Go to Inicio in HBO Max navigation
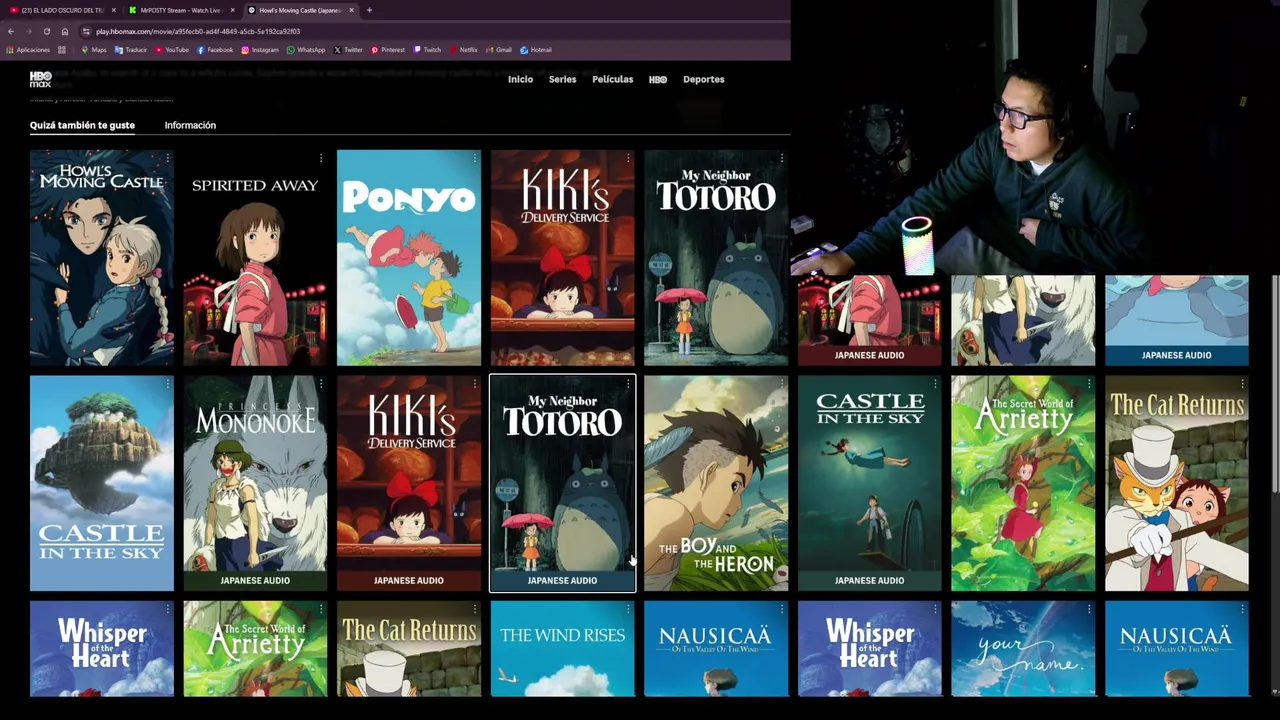 coord(520,79)
